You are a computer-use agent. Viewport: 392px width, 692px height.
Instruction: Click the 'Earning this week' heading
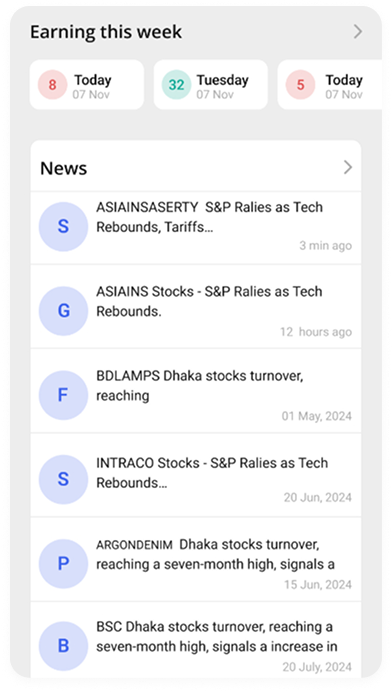tap(106, 32)
